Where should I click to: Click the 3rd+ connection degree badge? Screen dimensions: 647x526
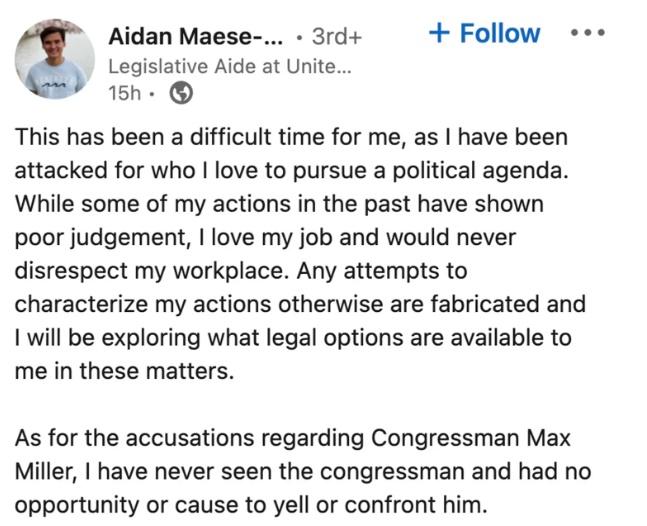coord(337,38)
